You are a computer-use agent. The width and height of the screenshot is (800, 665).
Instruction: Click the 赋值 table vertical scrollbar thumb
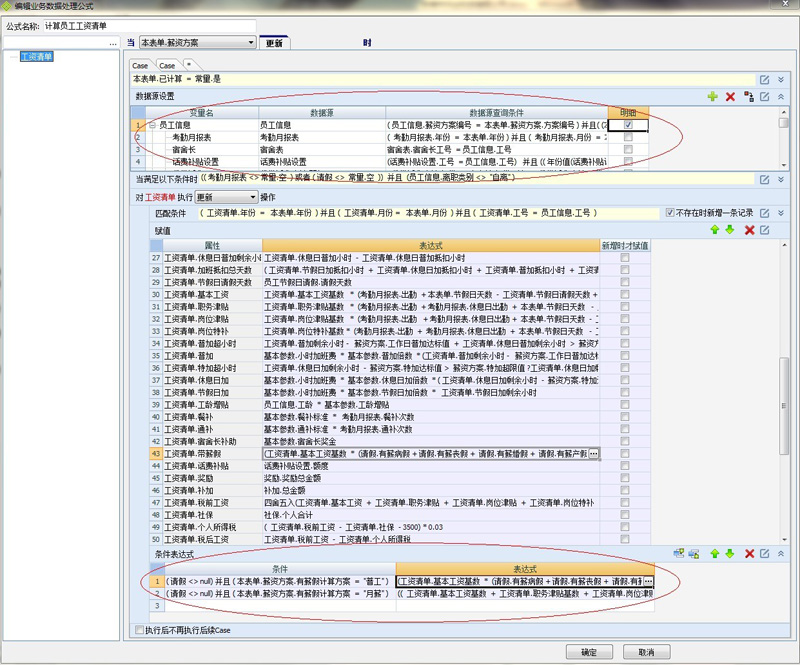(784, 406)
